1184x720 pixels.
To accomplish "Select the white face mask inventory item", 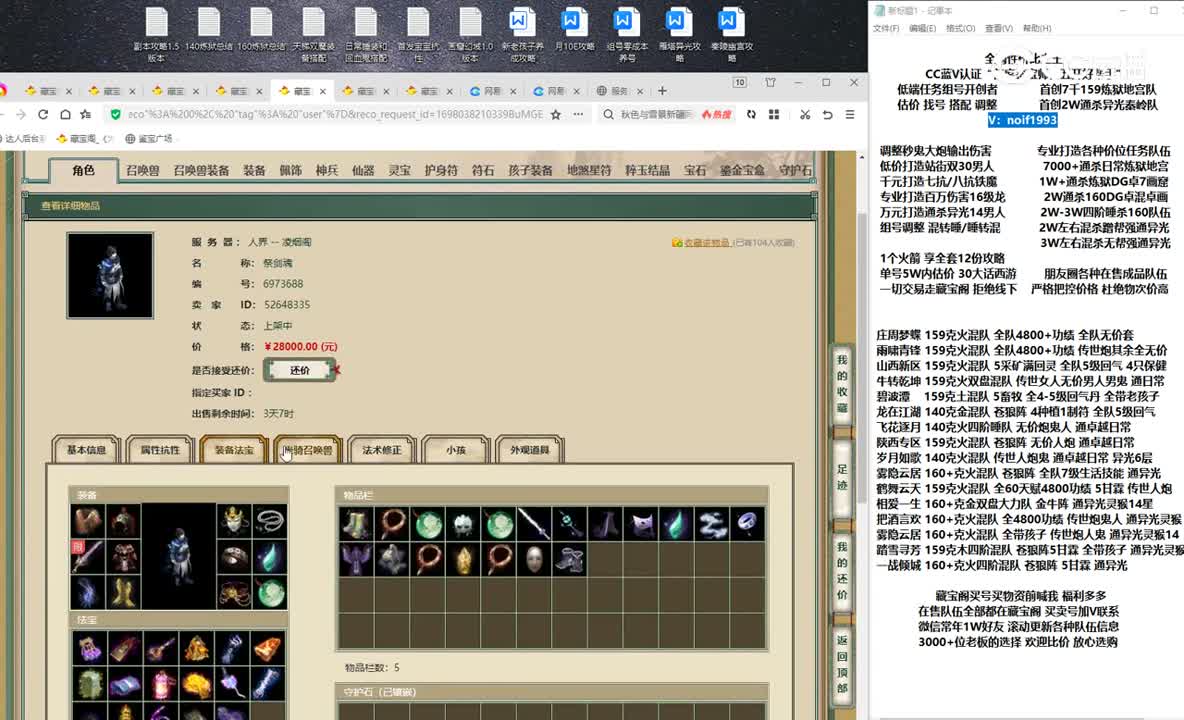I will [535, 560].
